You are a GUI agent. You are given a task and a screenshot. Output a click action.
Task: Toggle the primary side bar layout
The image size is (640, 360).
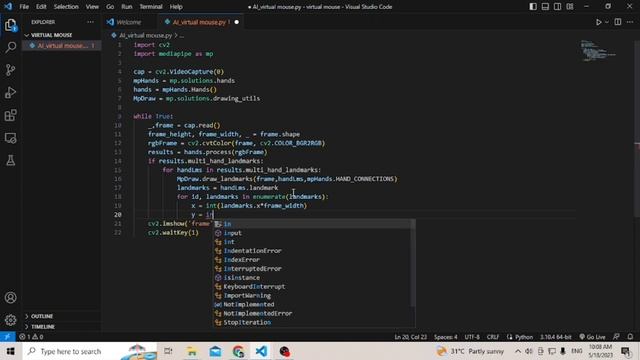[533, 7]
